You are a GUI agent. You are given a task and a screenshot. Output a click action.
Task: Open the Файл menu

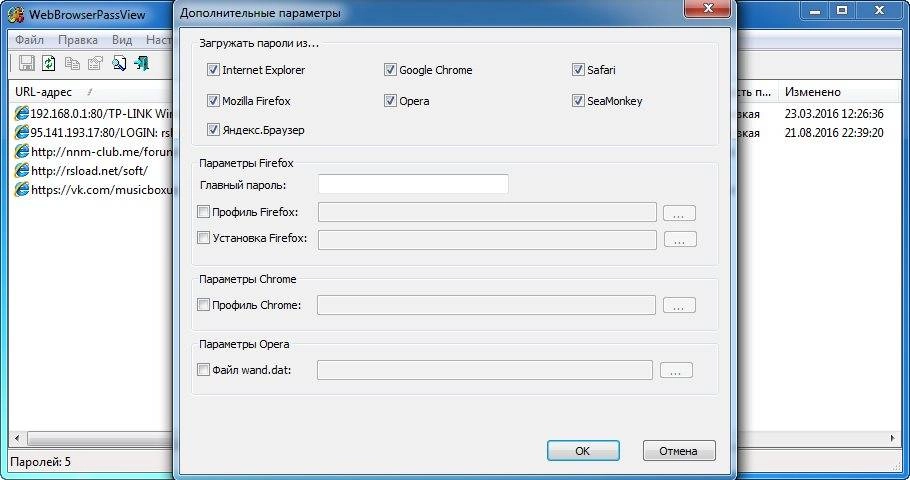point(30,40)
